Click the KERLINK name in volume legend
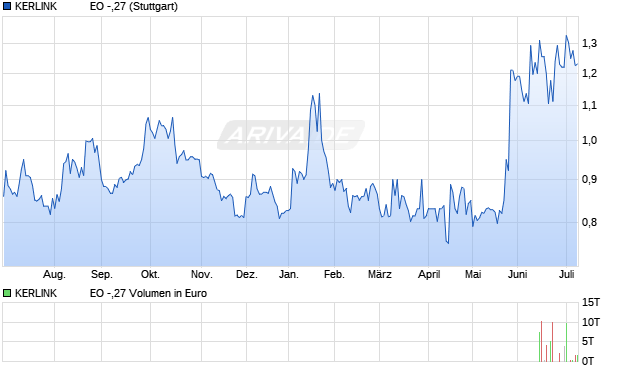This screenshot has width=620, height=371. tap(36, 293)
